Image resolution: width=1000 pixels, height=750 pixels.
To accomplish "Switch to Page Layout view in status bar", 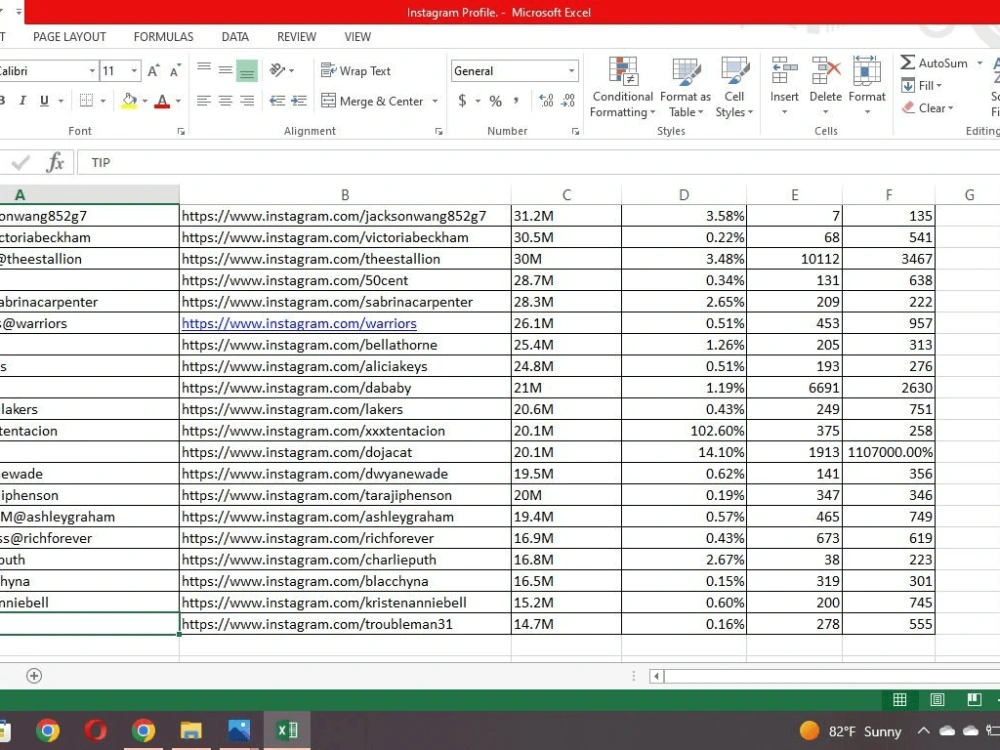I will pyautogui.click(x=938, y=700).
